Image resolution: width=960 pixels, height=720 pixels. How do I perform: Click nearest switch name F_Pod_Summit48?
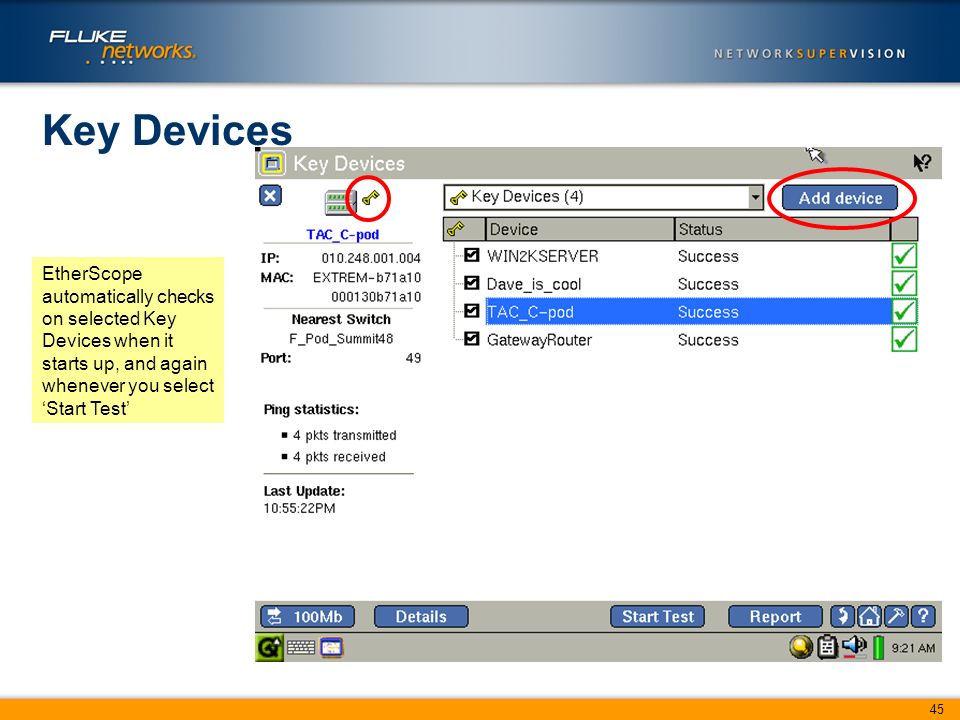point(341,339)
